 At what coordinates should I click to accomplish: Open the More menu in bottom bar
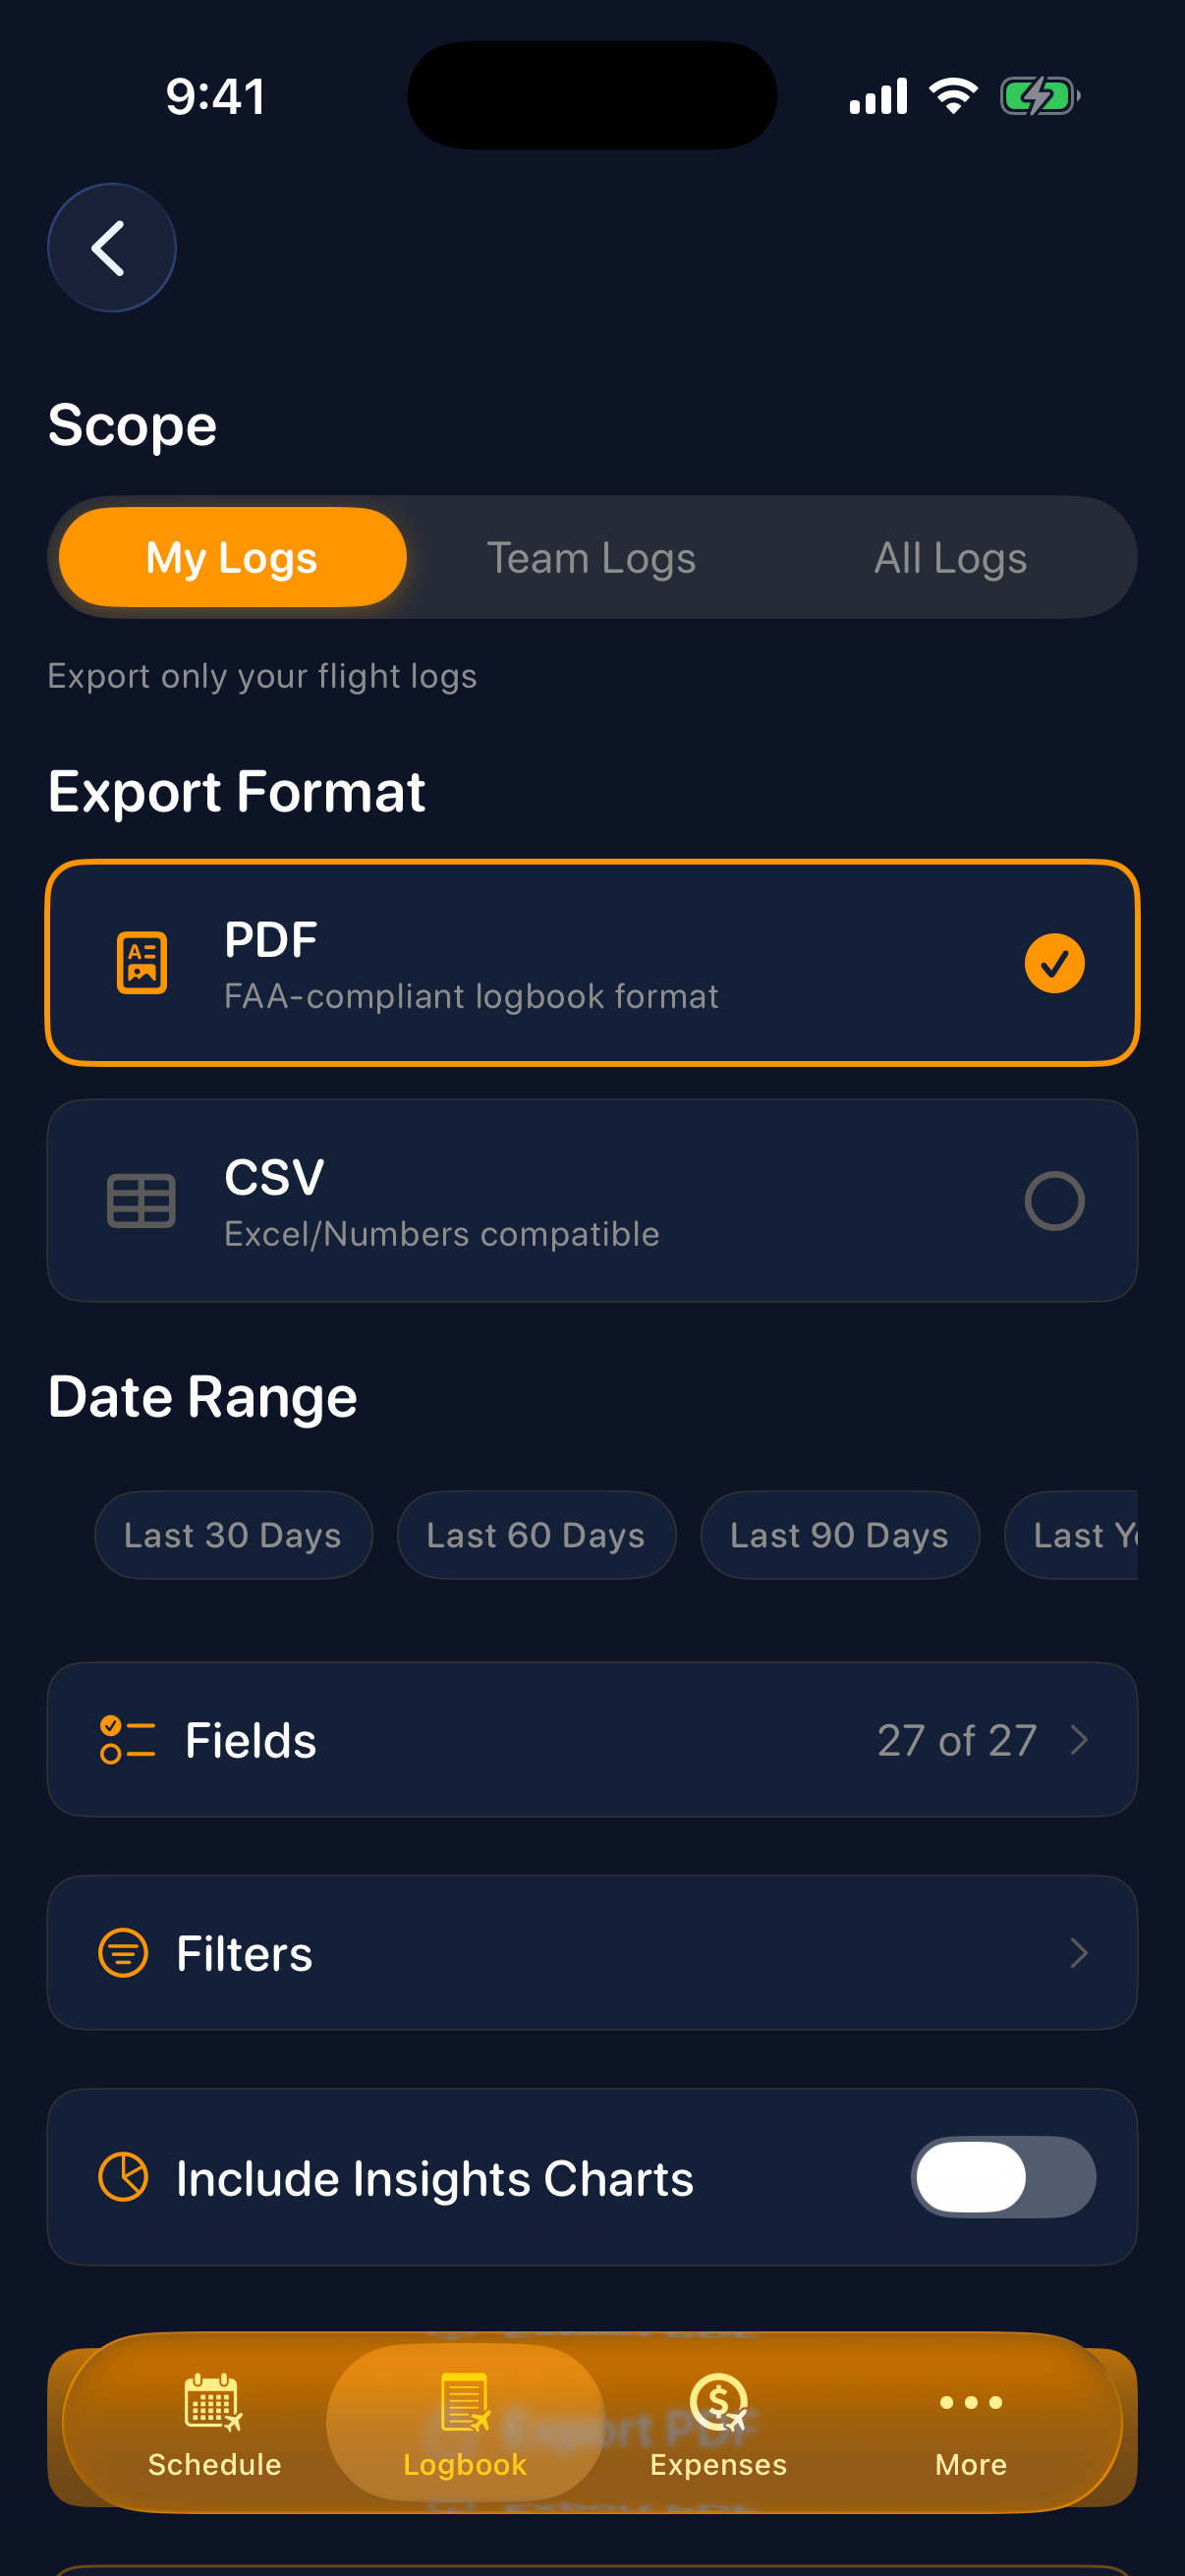coord(969,2402)
